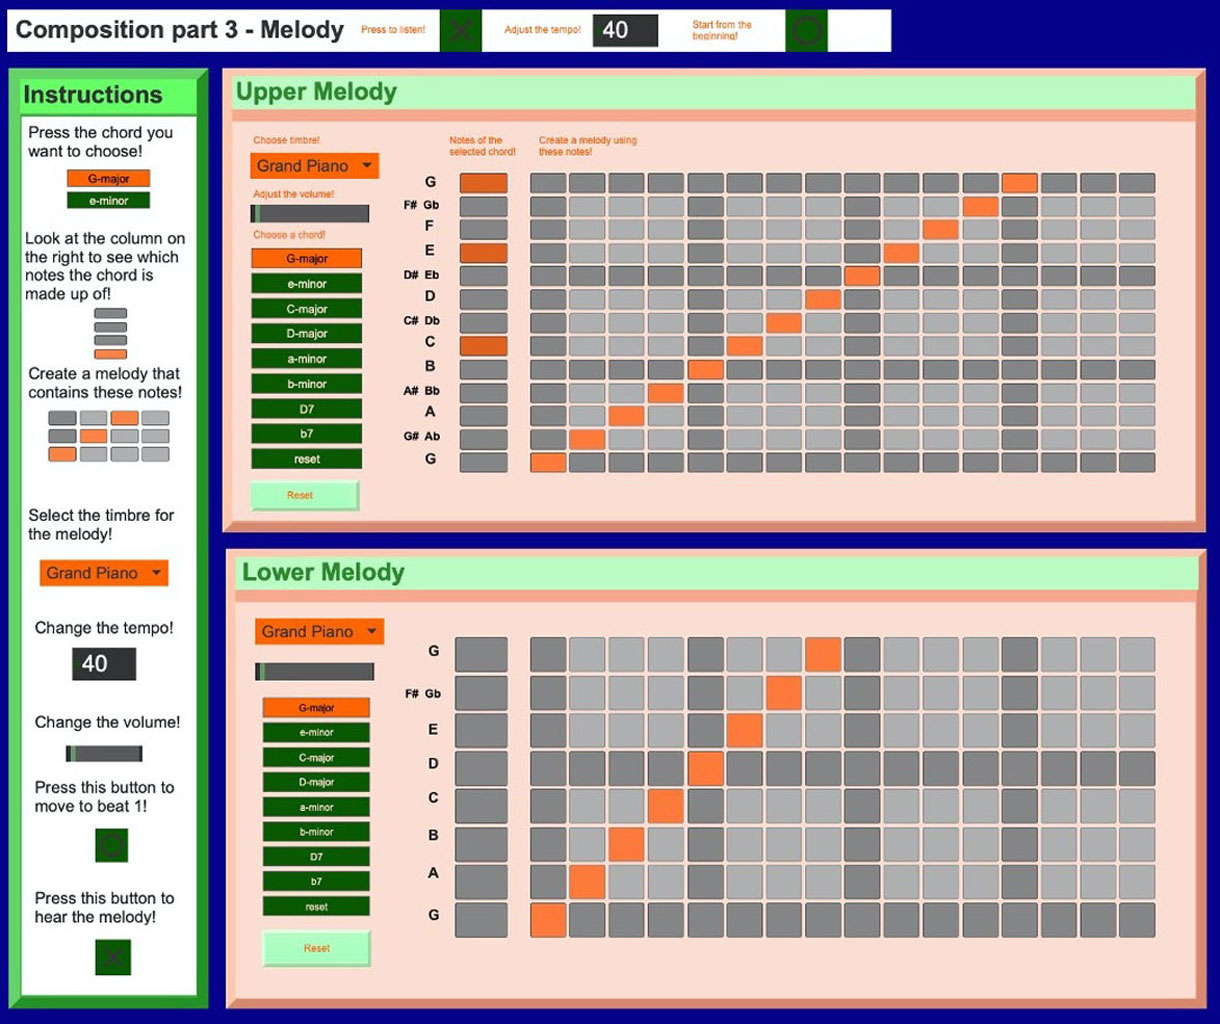Click the move-to-beat-1 icon in Instructions
Image resolution: width=1220 pixels, height=1024 pixels.
pos(112,845)
